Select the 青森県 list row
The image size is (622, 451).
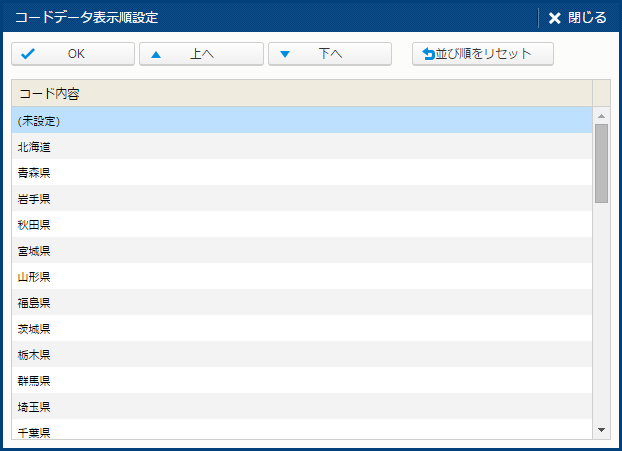[300, 173]
